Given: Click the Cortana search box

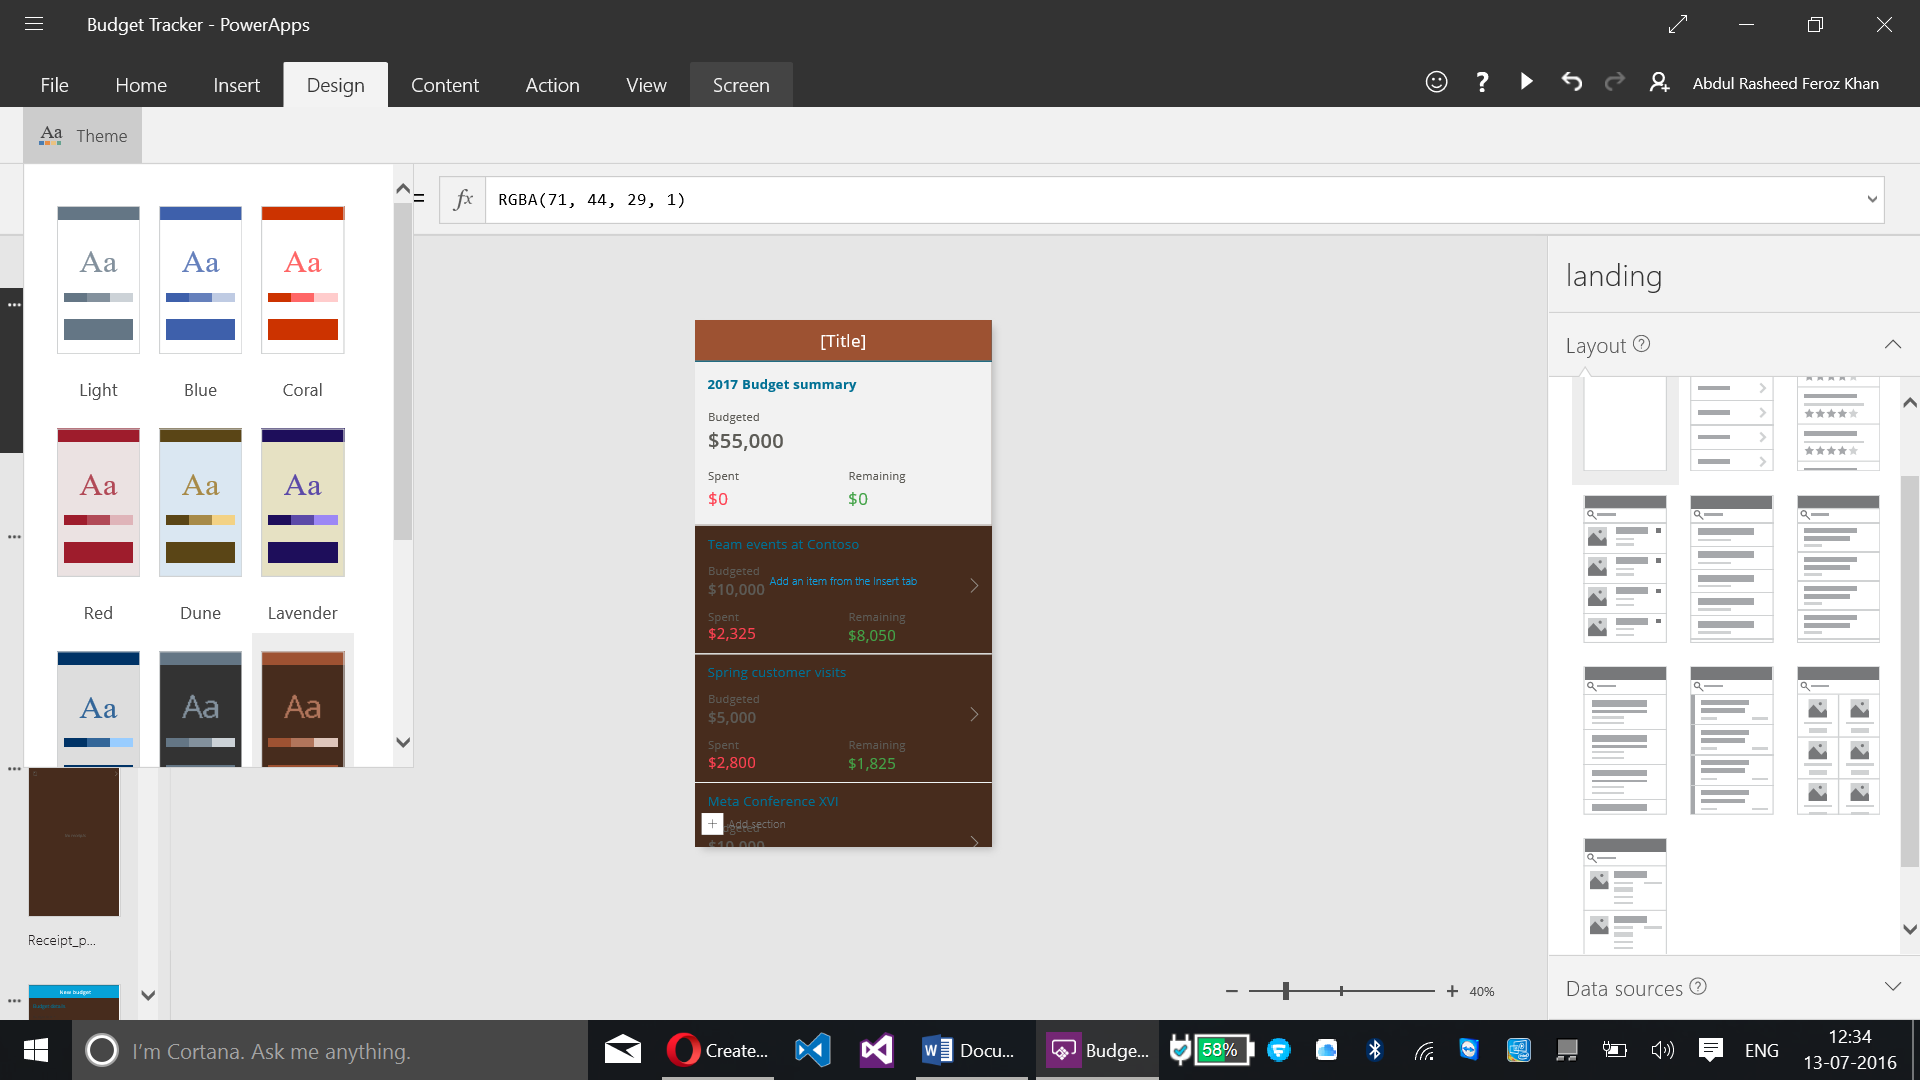Looking at the screenshot, I should (x=330, y=1050).
